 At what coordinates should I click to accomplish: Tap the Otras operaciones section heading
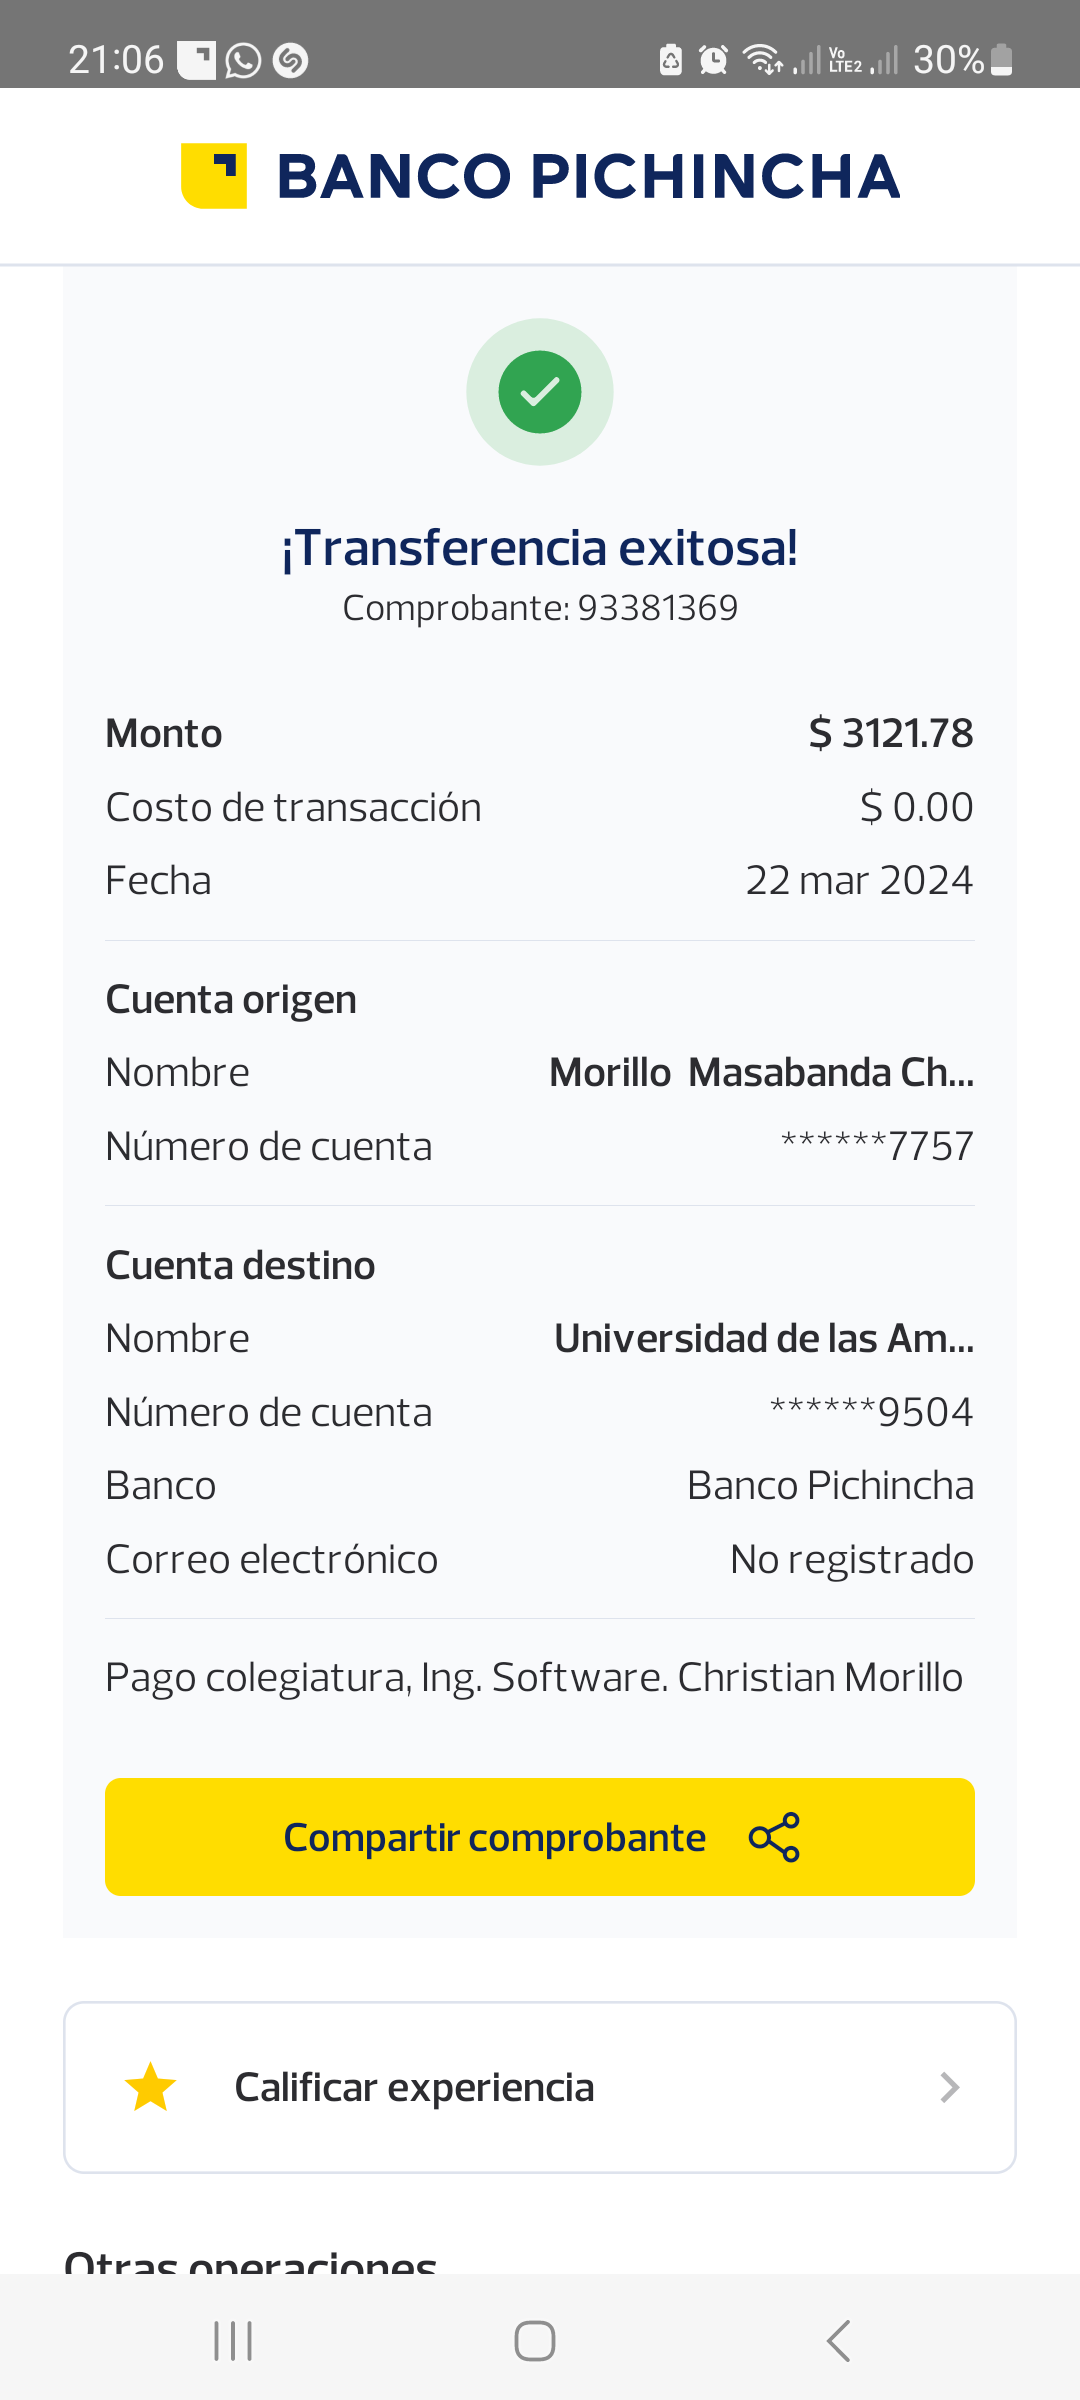click(x=251, y=2262)
